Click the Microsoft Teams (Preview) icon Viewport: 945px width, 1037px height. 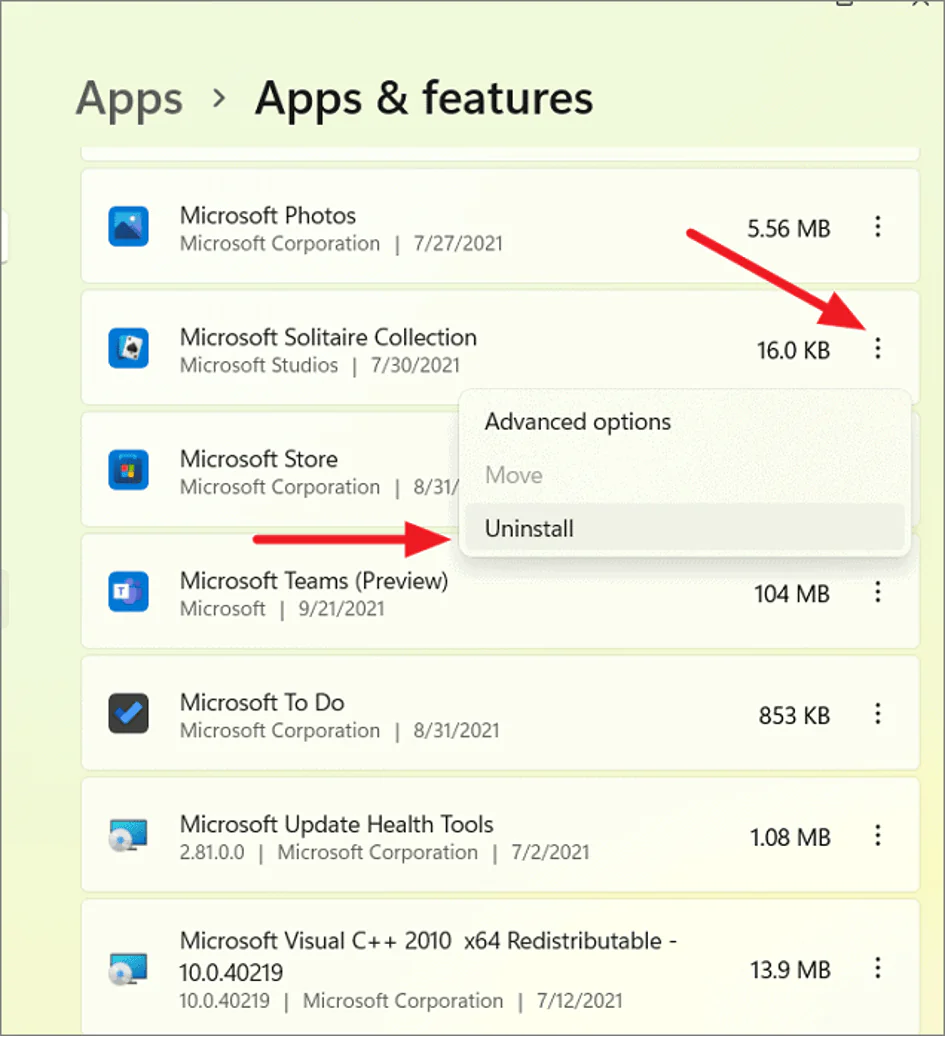click(128, 592)
